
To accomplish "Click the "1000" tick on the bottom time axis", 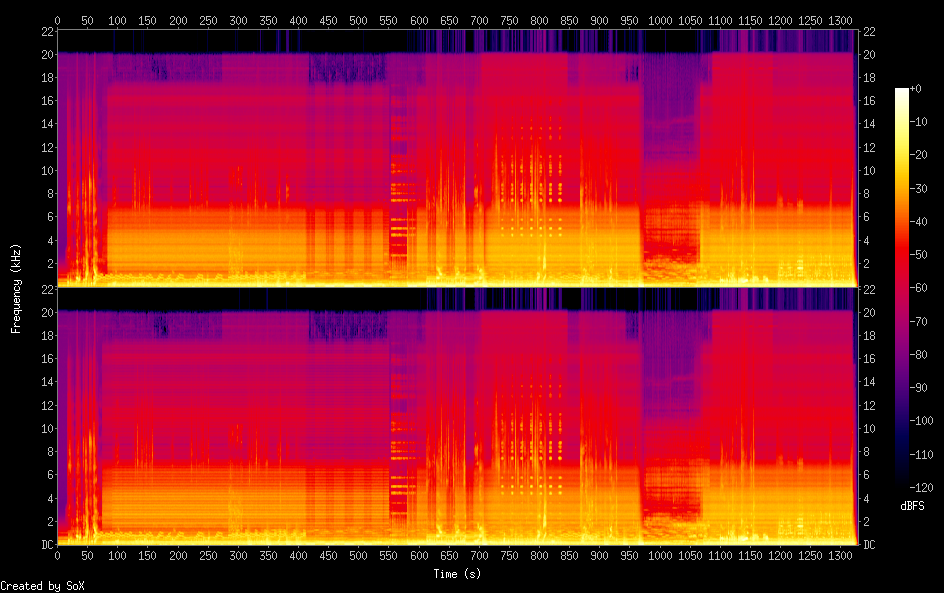I will 660,555.
